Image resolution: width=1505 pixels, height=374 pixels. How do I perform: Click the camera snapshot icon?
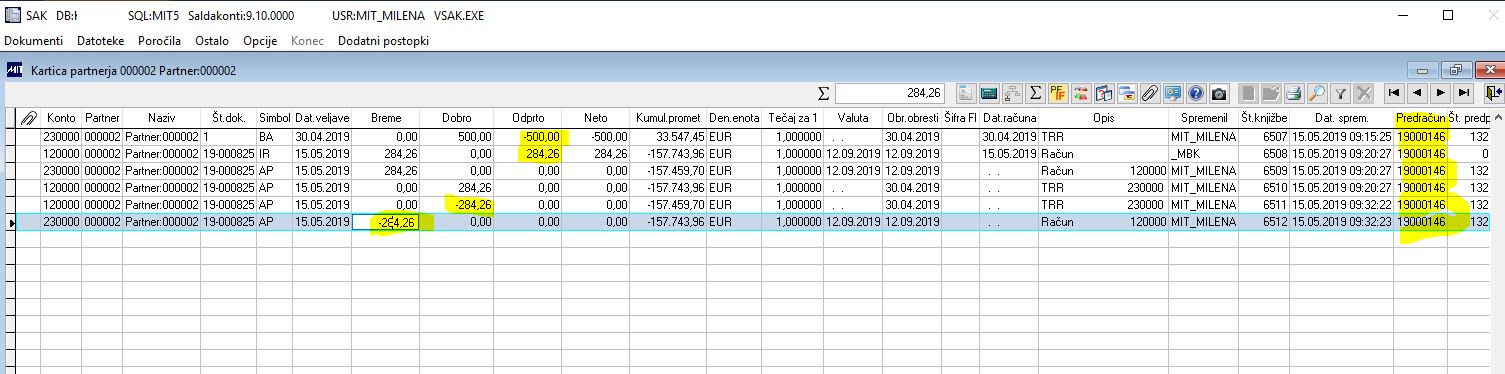pyautogui.click(x=1219, y=93)
